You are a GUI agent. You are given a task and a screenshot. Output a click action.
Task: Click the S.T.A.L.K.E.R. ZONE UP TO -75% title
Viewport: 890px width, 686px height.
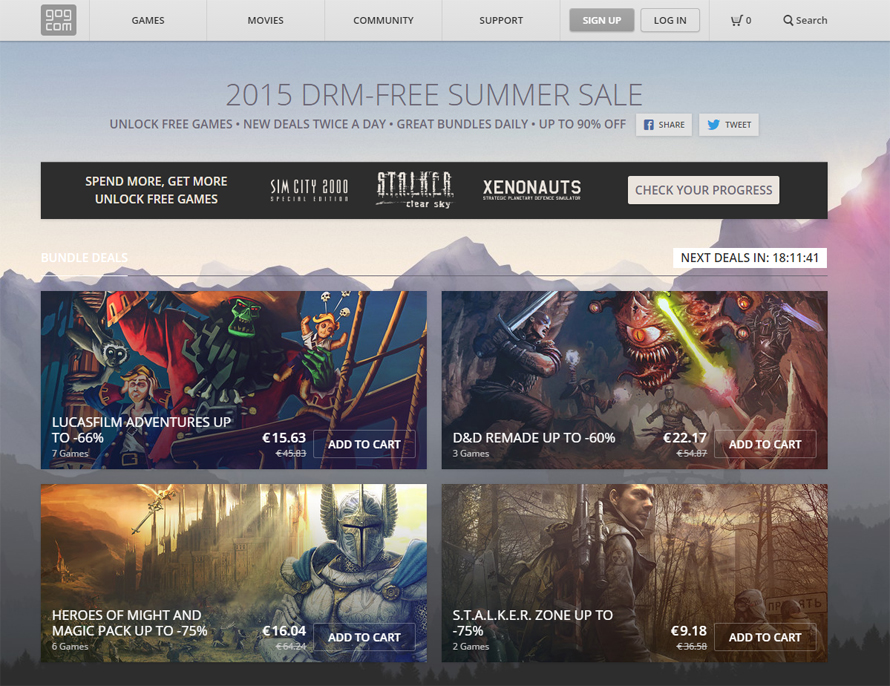(532, 623)
